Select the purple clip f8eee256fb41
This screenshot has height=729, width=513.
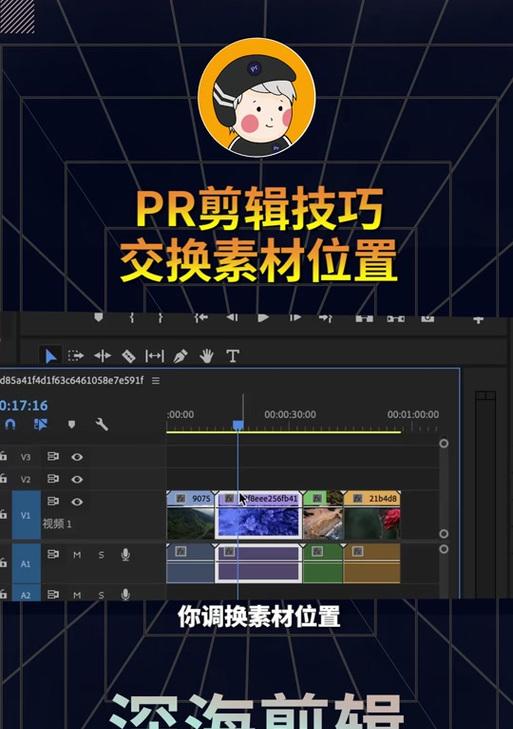tap(259, 515)
